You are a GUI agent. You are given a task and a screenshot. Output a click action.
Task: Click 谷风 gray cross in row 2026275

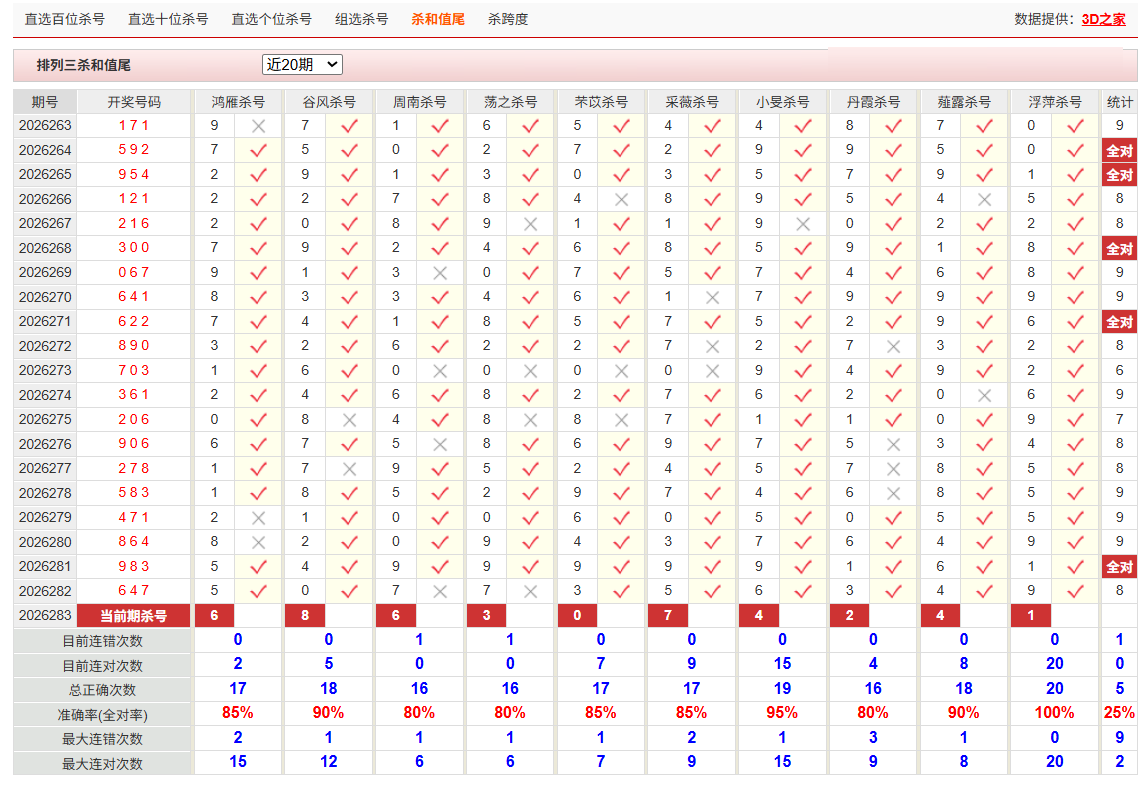(349, 420)
